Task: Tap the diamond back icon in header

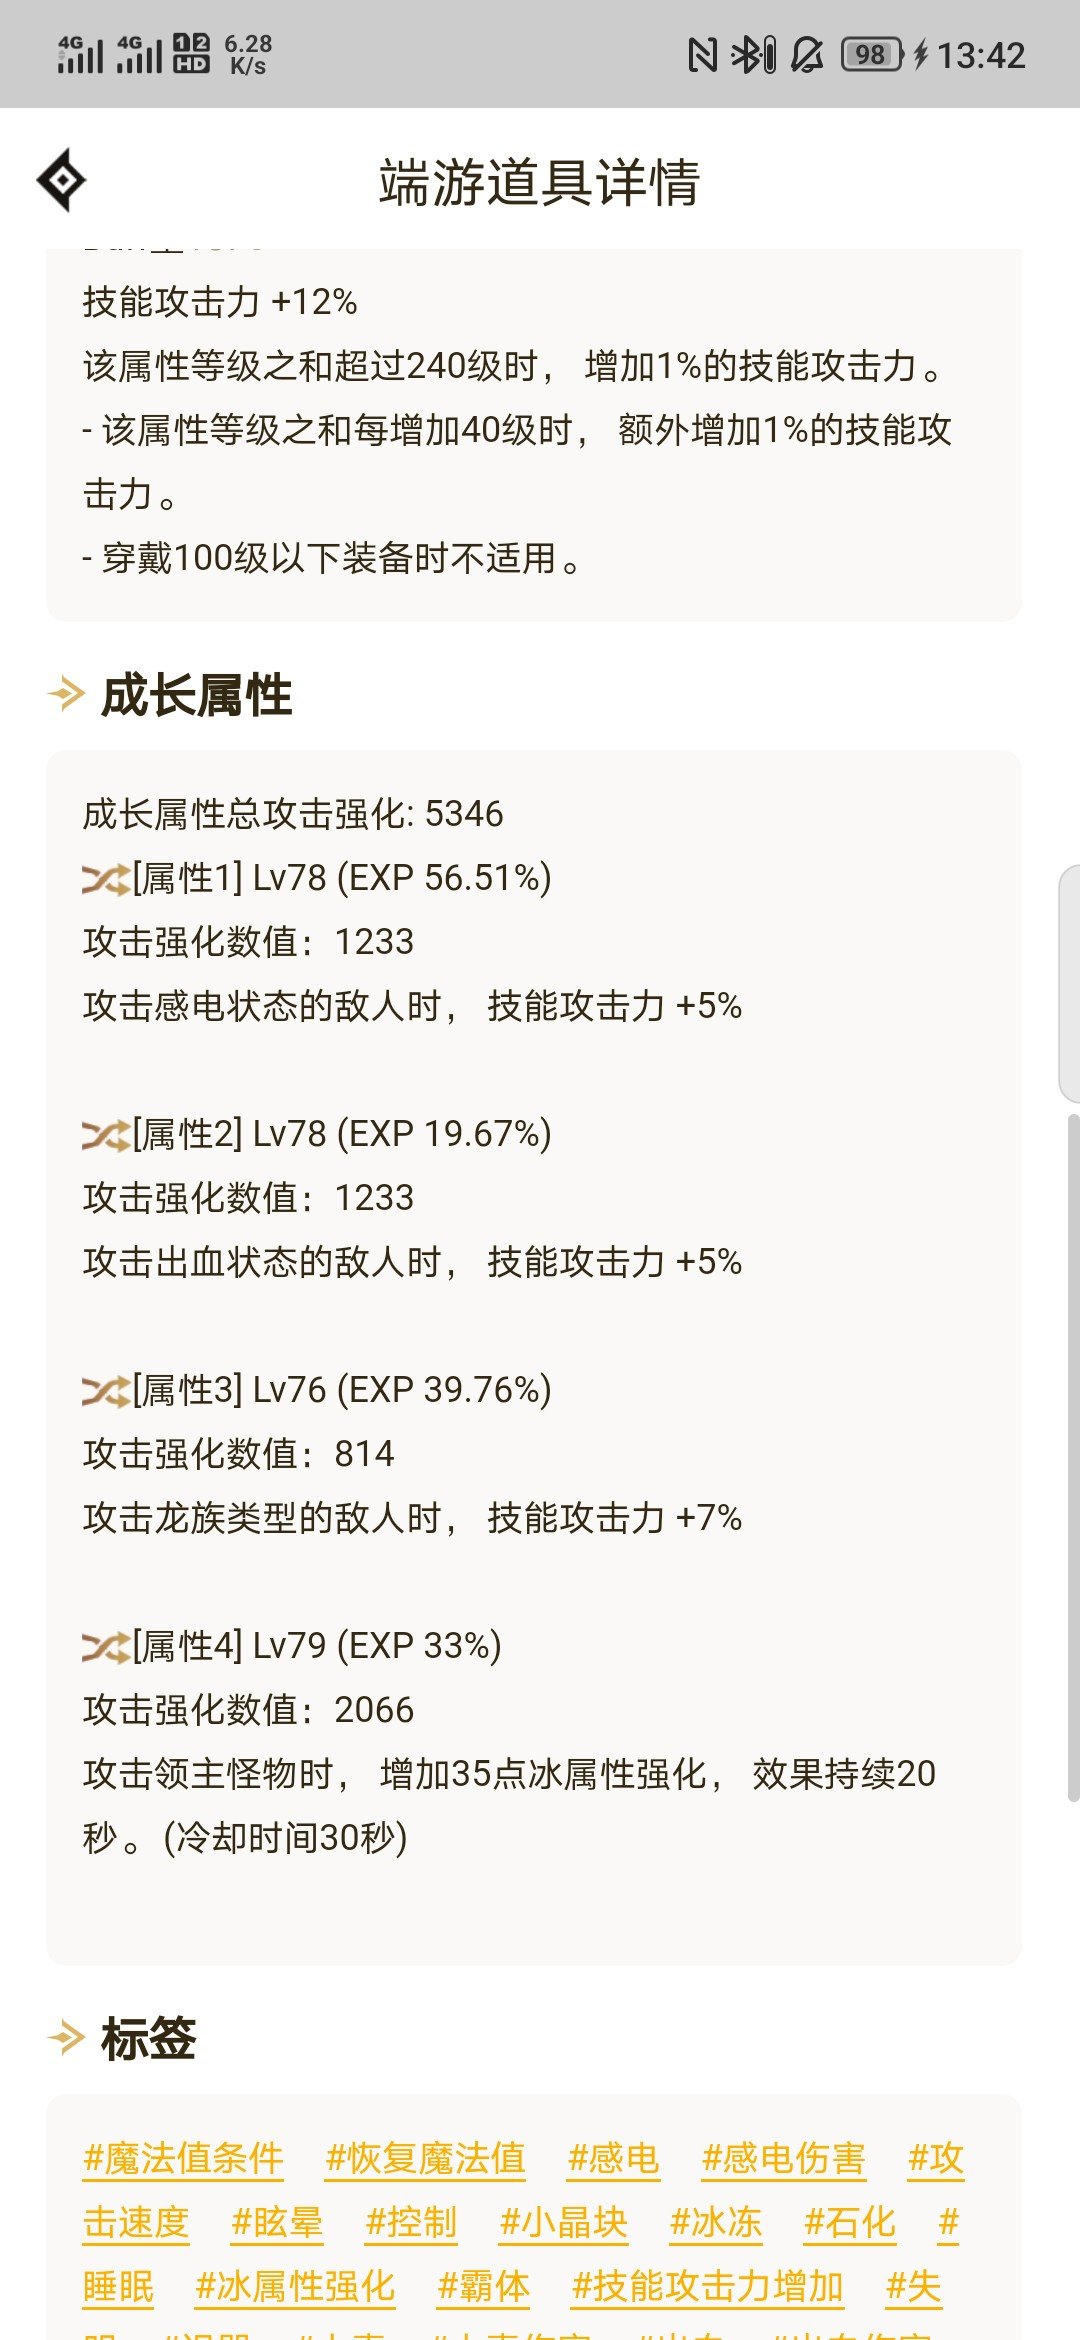Action: [61, 180]
